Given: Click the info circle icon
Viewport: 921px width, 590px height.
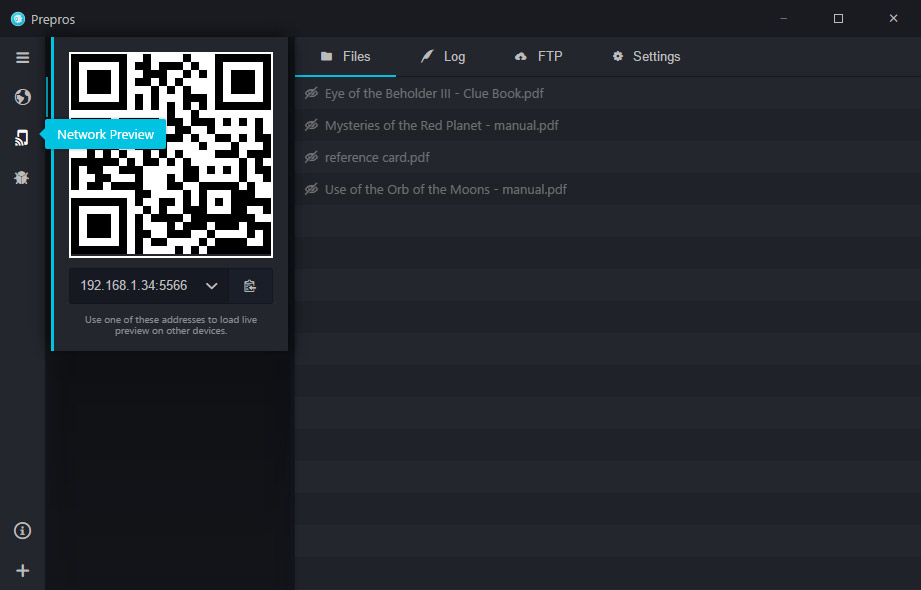Looking at the screenshot, I should click(x=22, y=531).
